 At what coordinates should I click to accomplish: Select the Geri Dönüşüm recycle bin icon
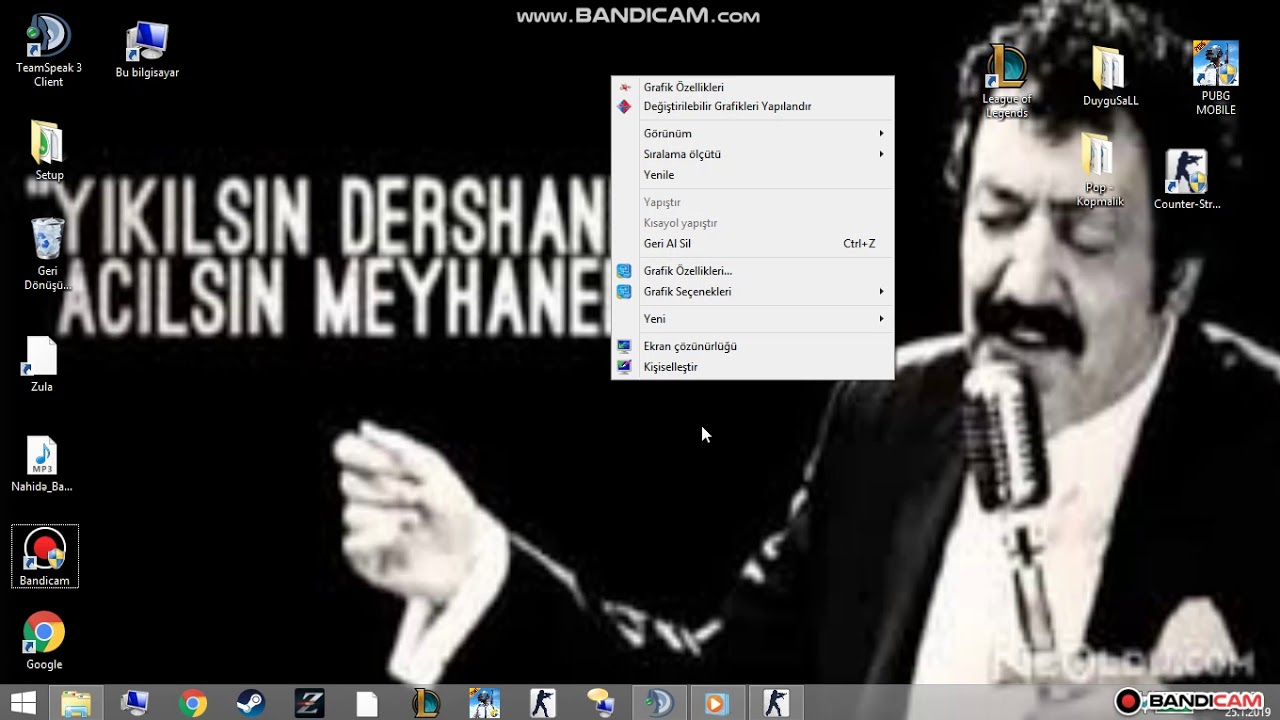[47, 254]
